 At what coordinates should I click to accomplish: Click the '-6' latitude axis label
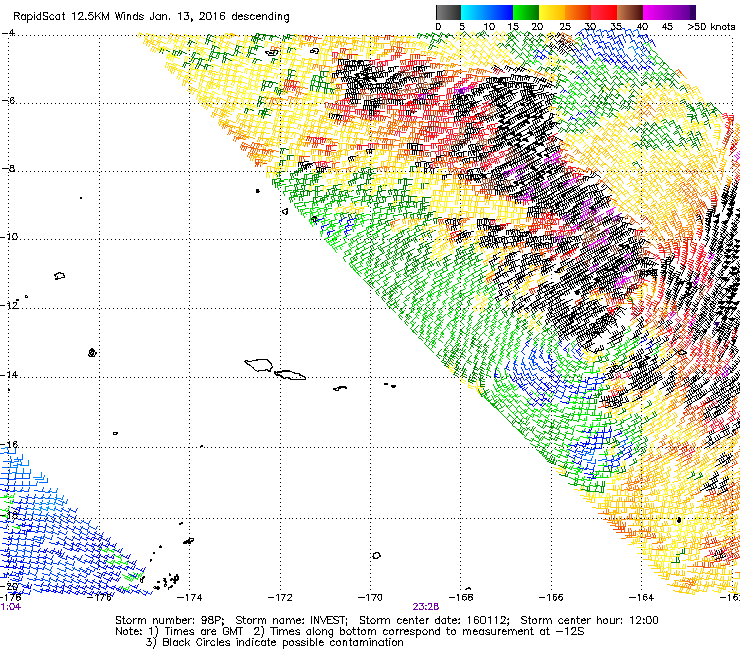coord(9,101)
